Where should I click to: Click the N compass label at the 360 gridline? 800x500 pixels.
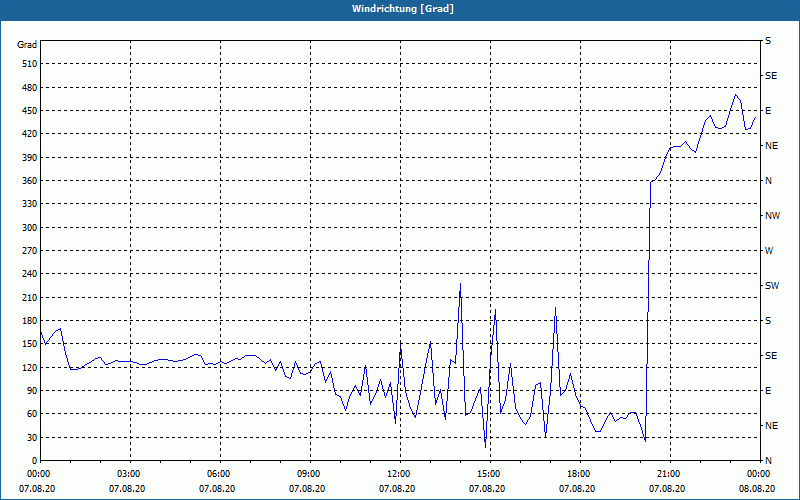coord(768,181)
